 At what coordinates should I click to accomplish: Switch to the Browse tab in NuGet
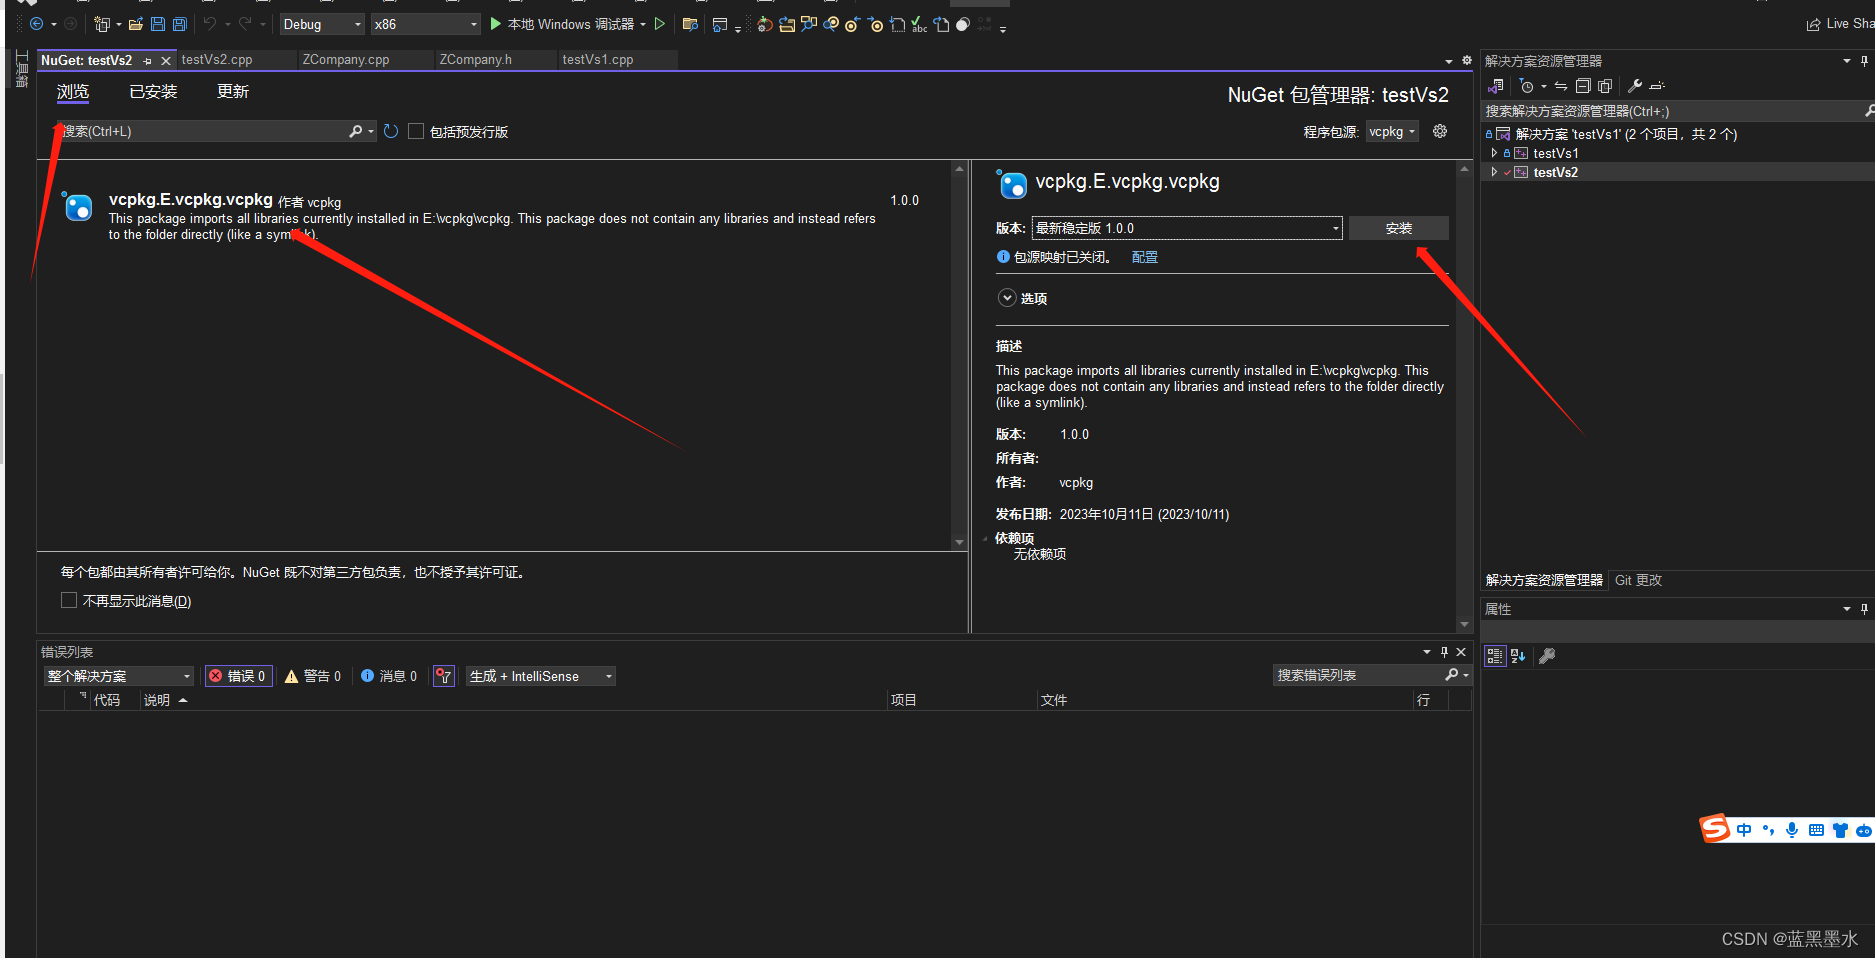click(x=73, y=92)
